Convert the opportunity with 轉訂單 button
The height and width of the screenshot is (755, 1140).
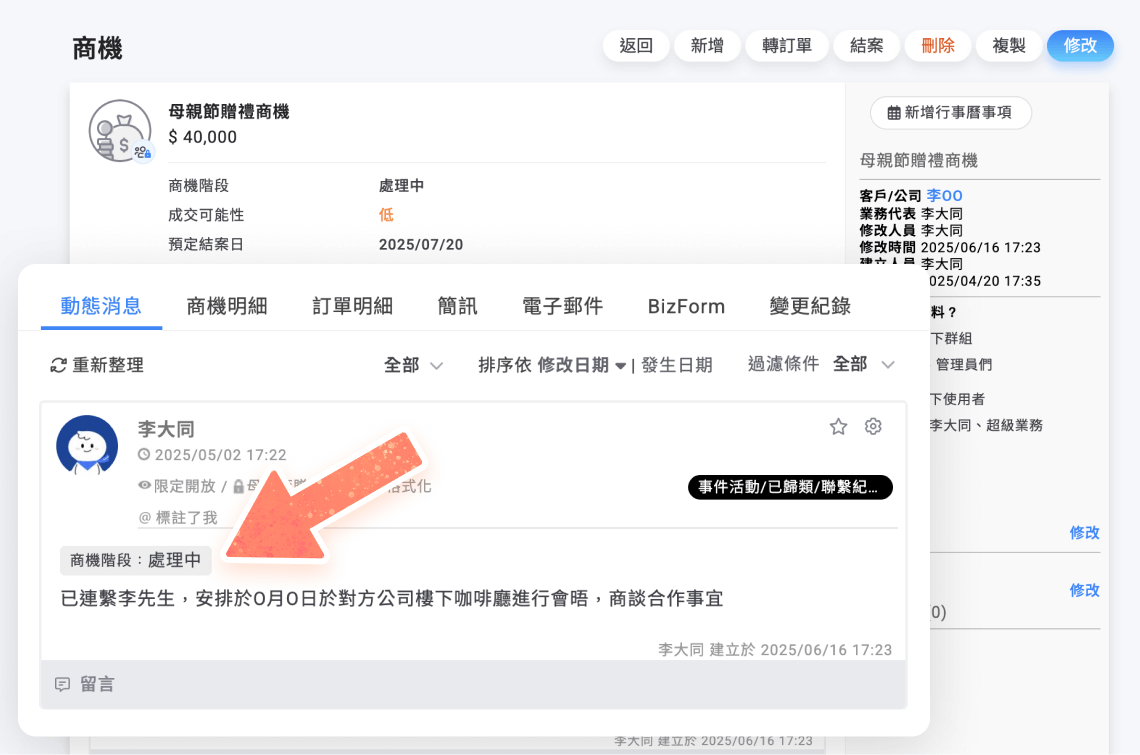(787, 46)
